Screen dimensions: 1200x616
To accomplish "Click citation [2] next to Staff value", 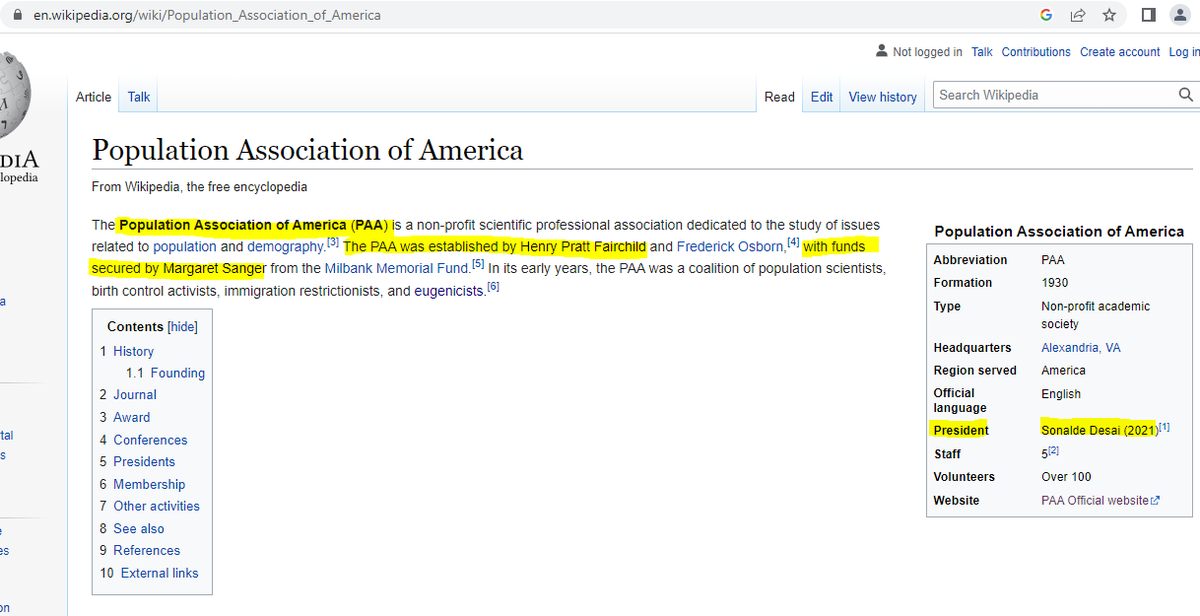I will coord(1052,451).
